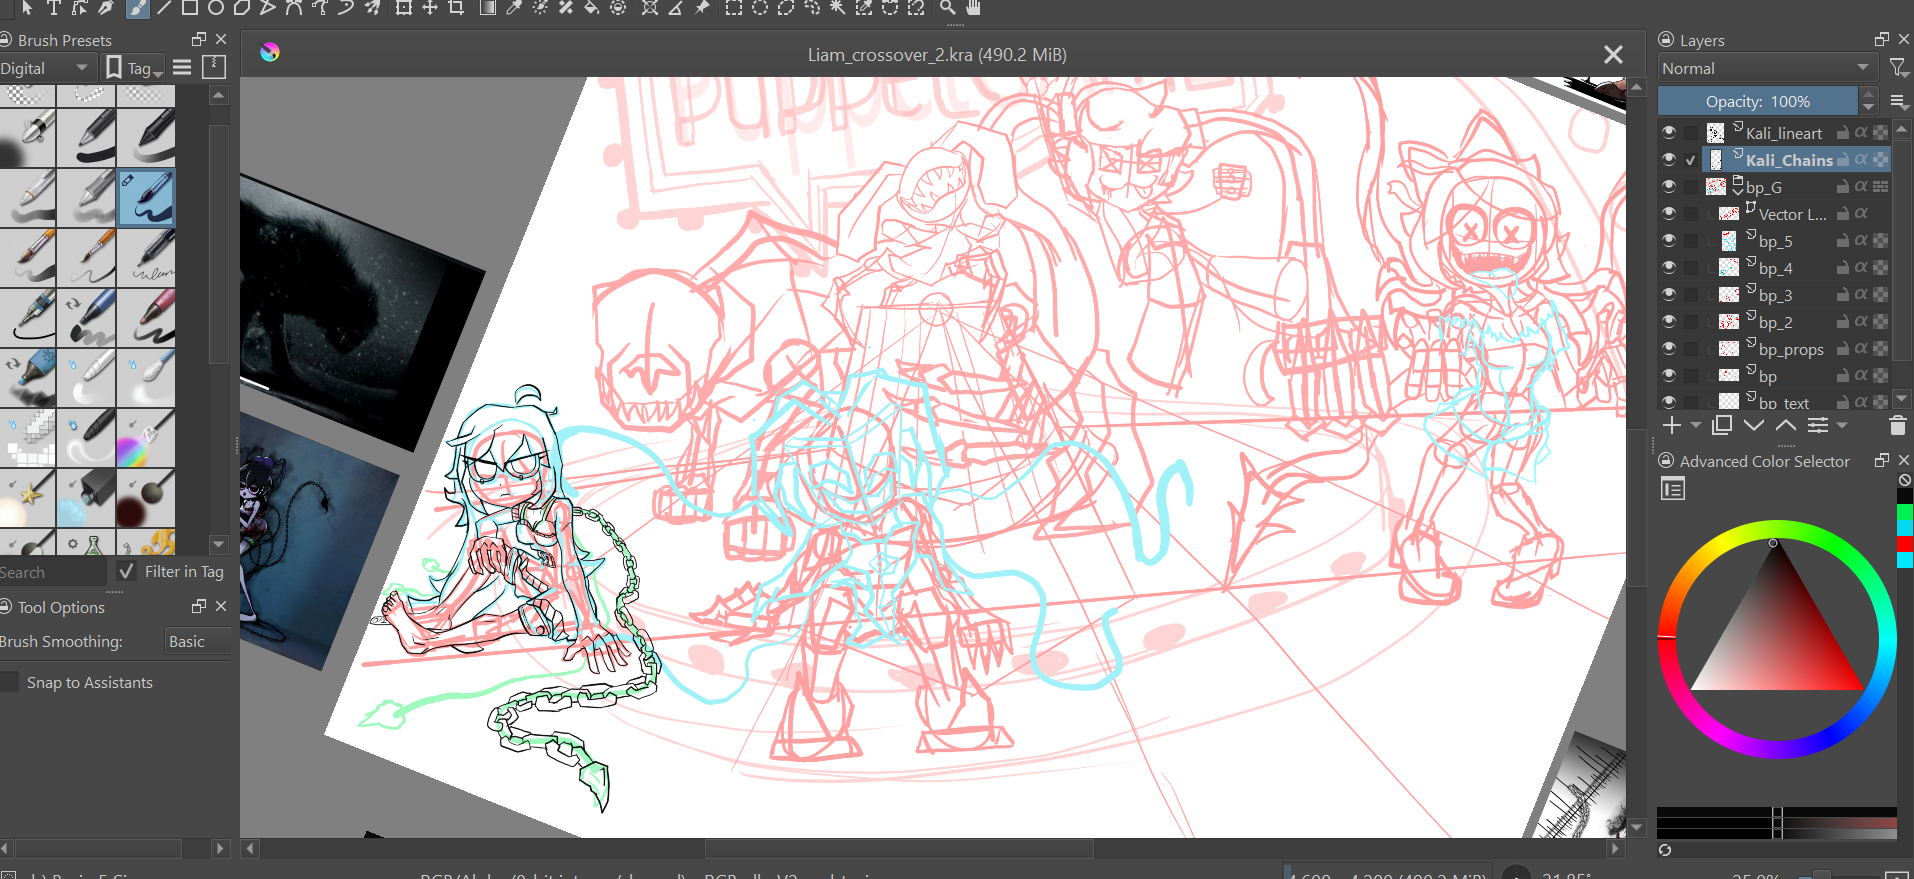Screen dimensions: 1914x879
Task: Open the Tag button menu
Action: pyautogui.click(x=134, y=68)
